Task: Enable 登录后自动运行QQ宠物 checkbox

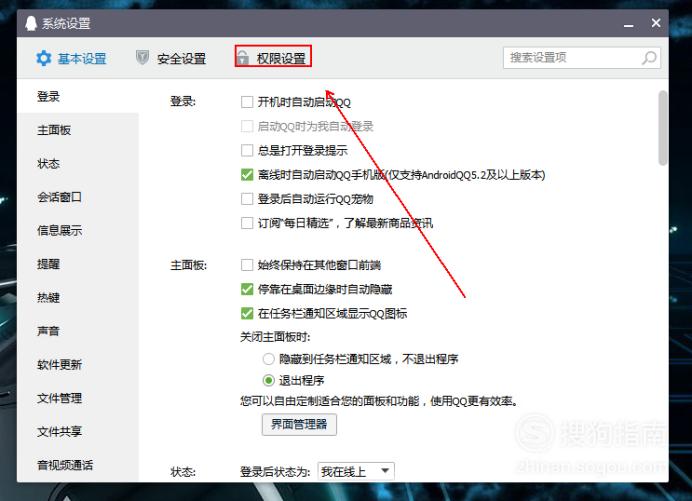Action: (x=247, y=199)
